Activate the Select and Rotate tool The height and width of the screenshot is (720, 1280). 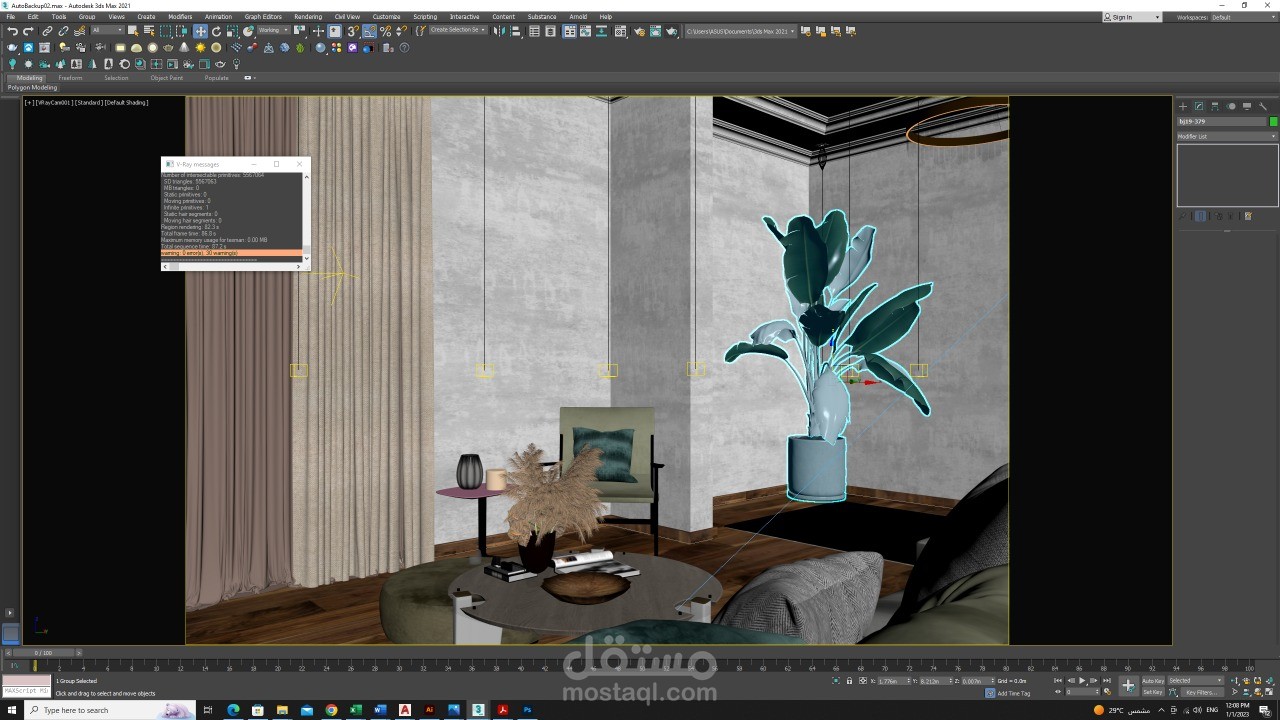click(x=216, y=31)
